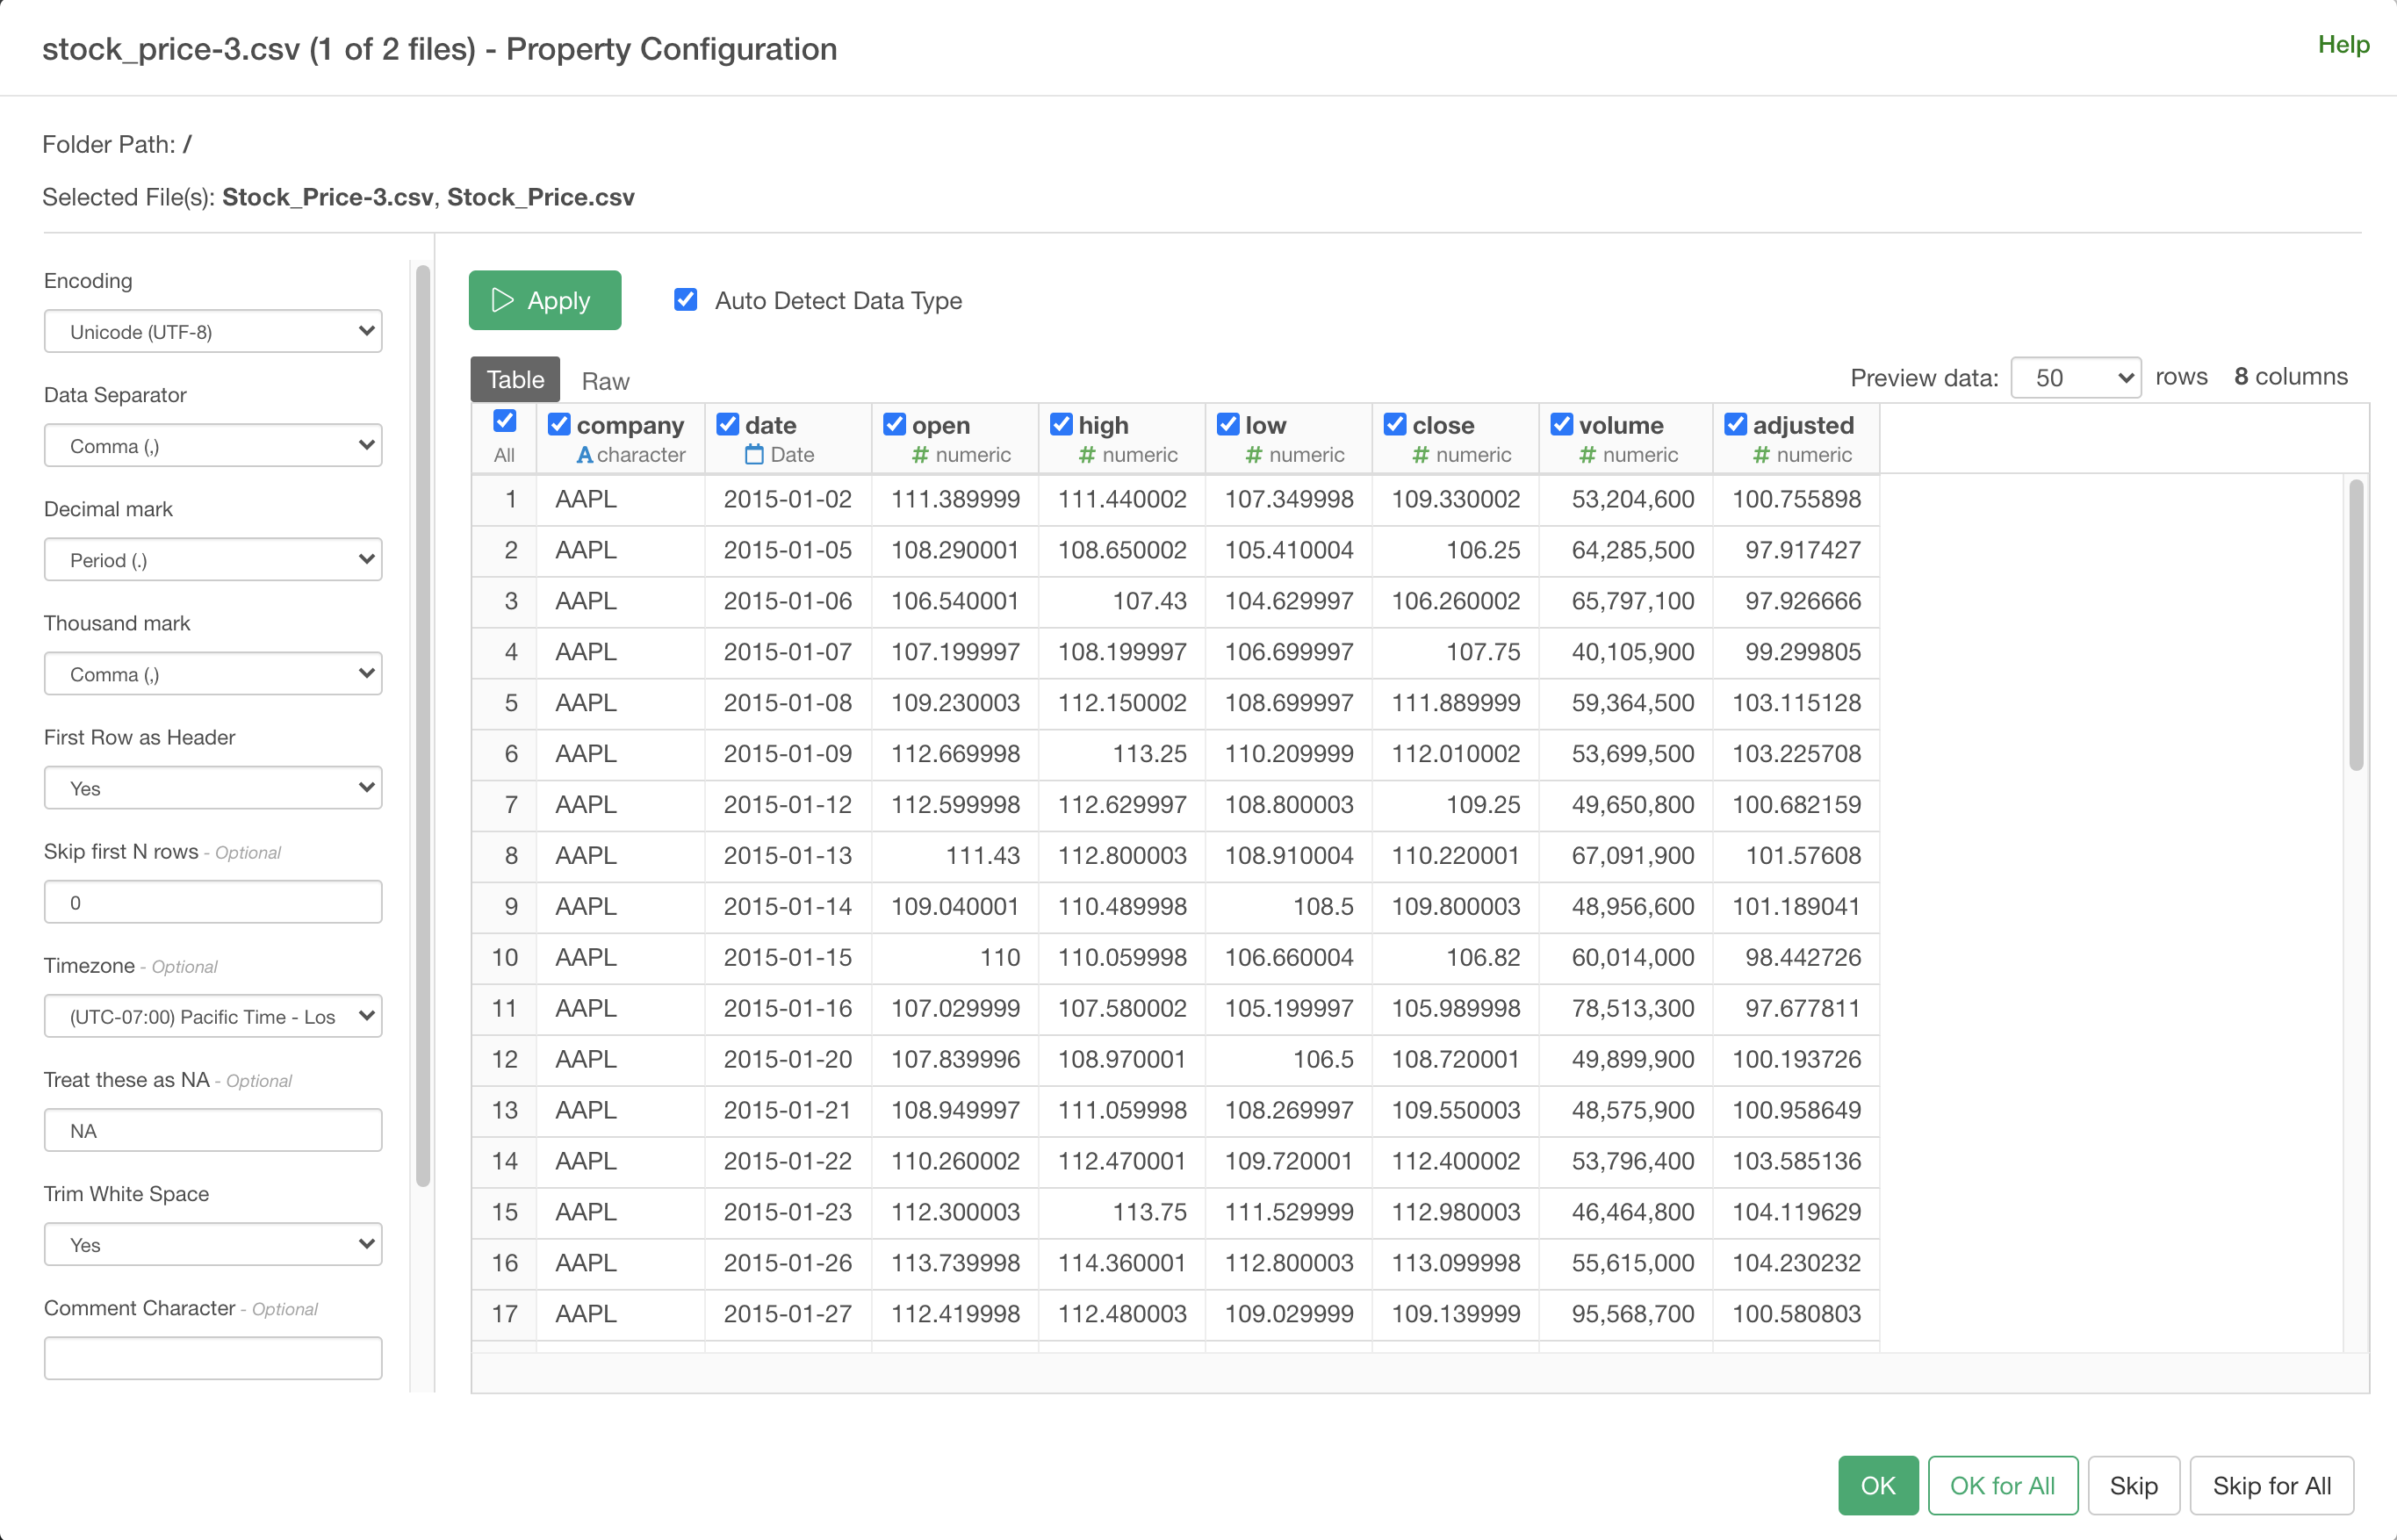The width and height of the screenshot is (2397, 1540).
Task: Click the OK for All button
Action: click(2002, 1485)
